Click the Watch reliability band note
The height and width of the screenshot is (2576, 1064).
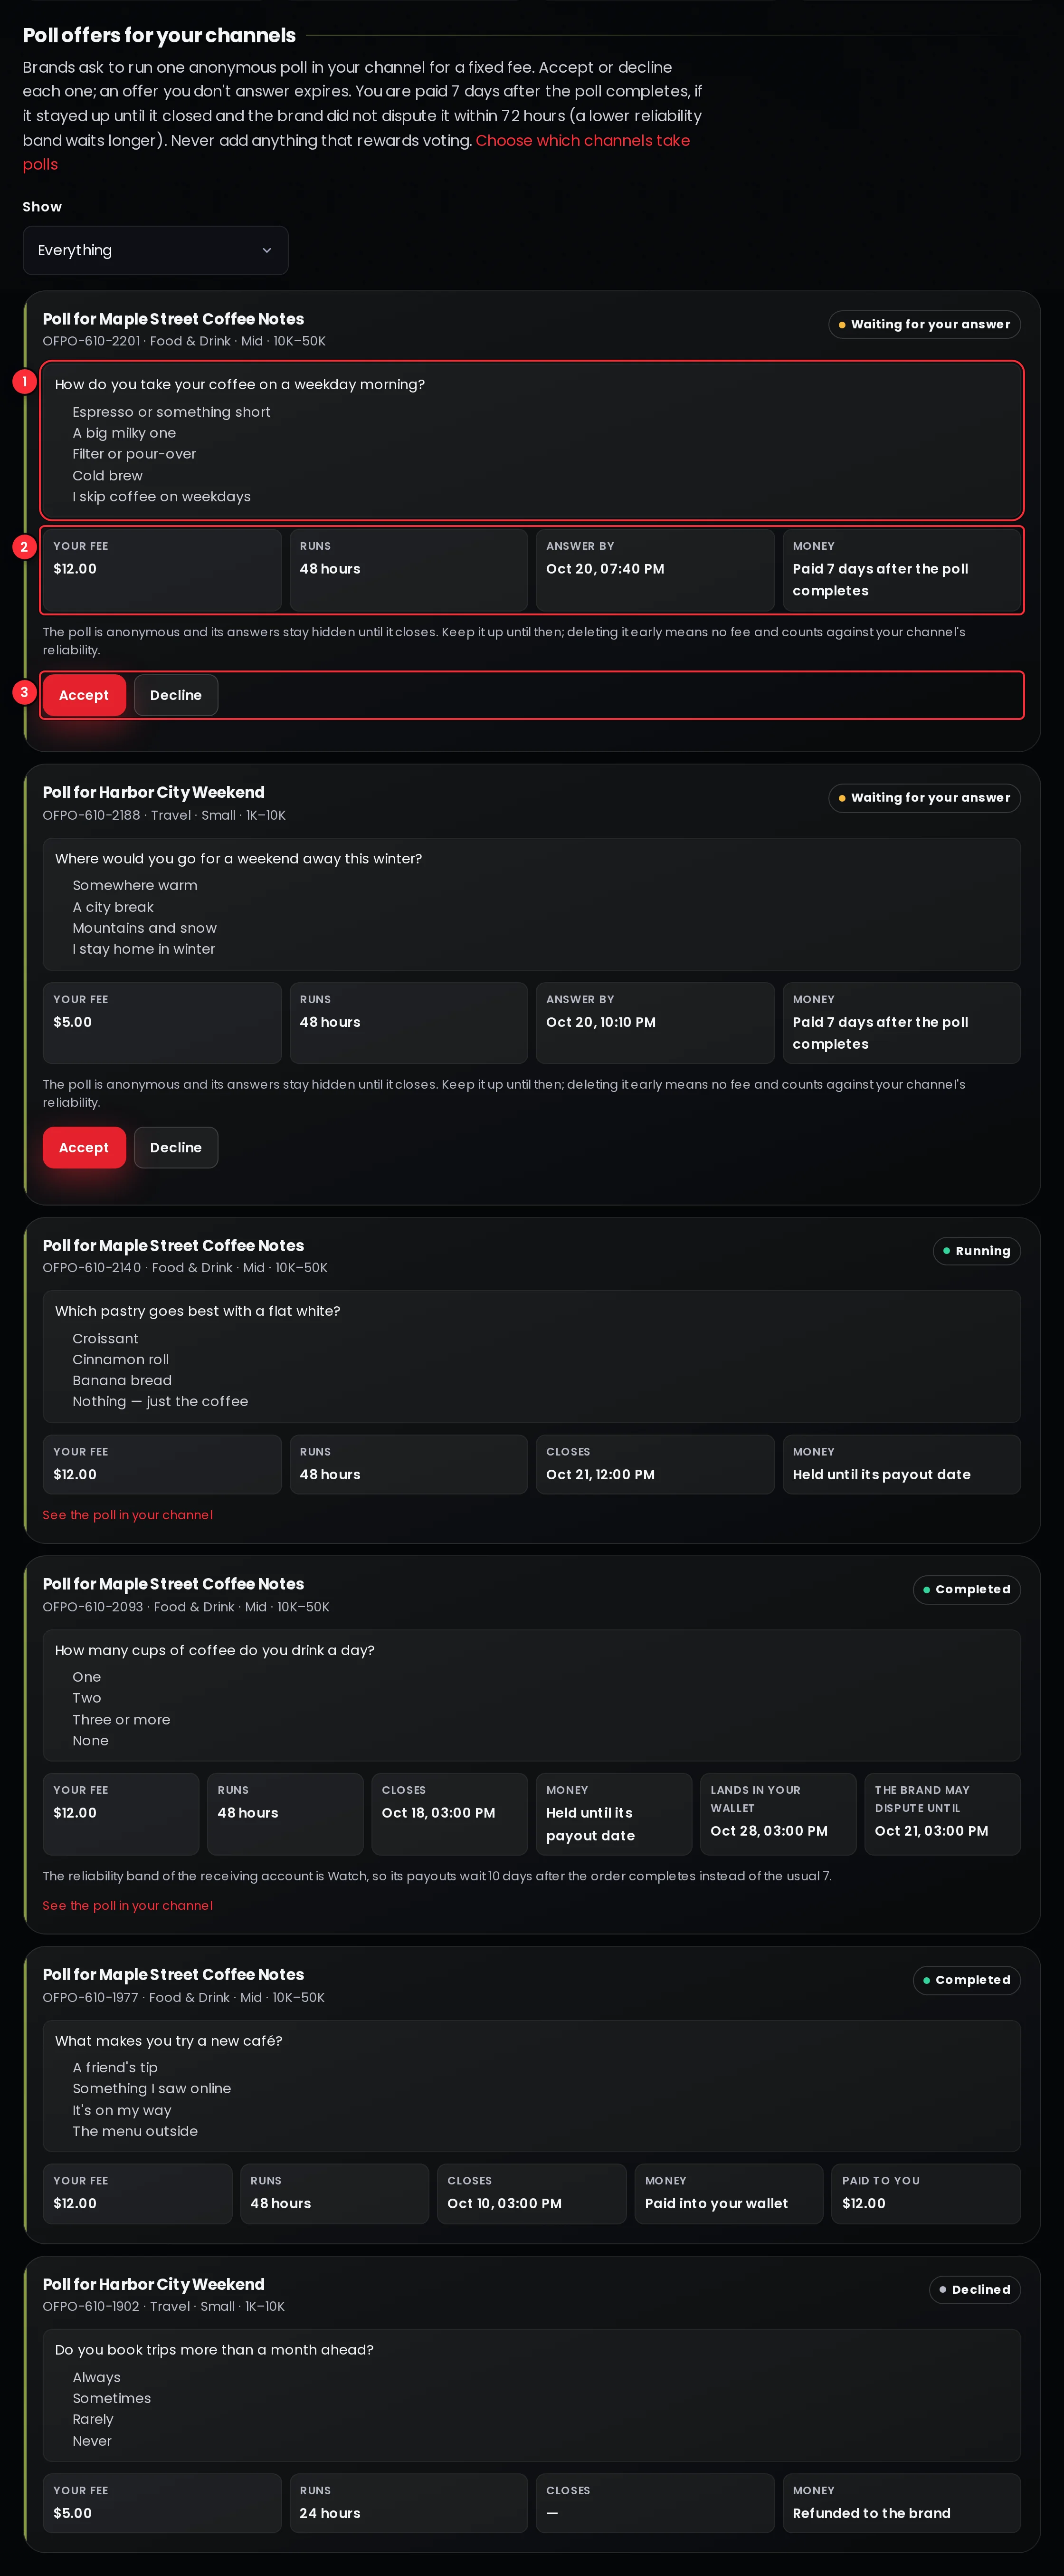(x=437, y=1876)
